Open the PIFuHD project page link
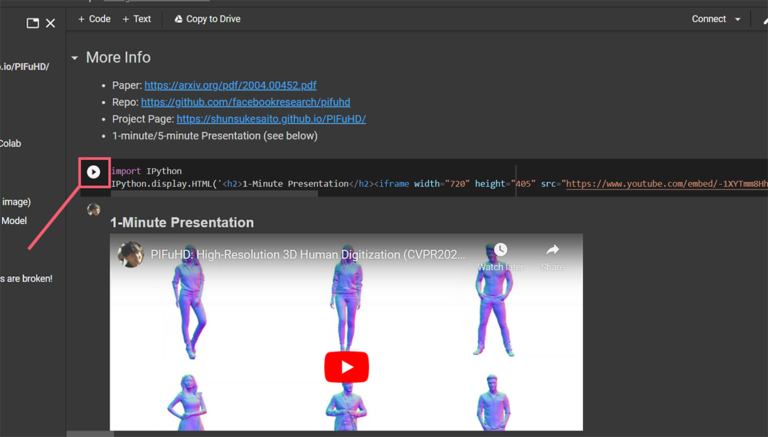This screenshot has width=768, height=437. click(x=271, y=119)
